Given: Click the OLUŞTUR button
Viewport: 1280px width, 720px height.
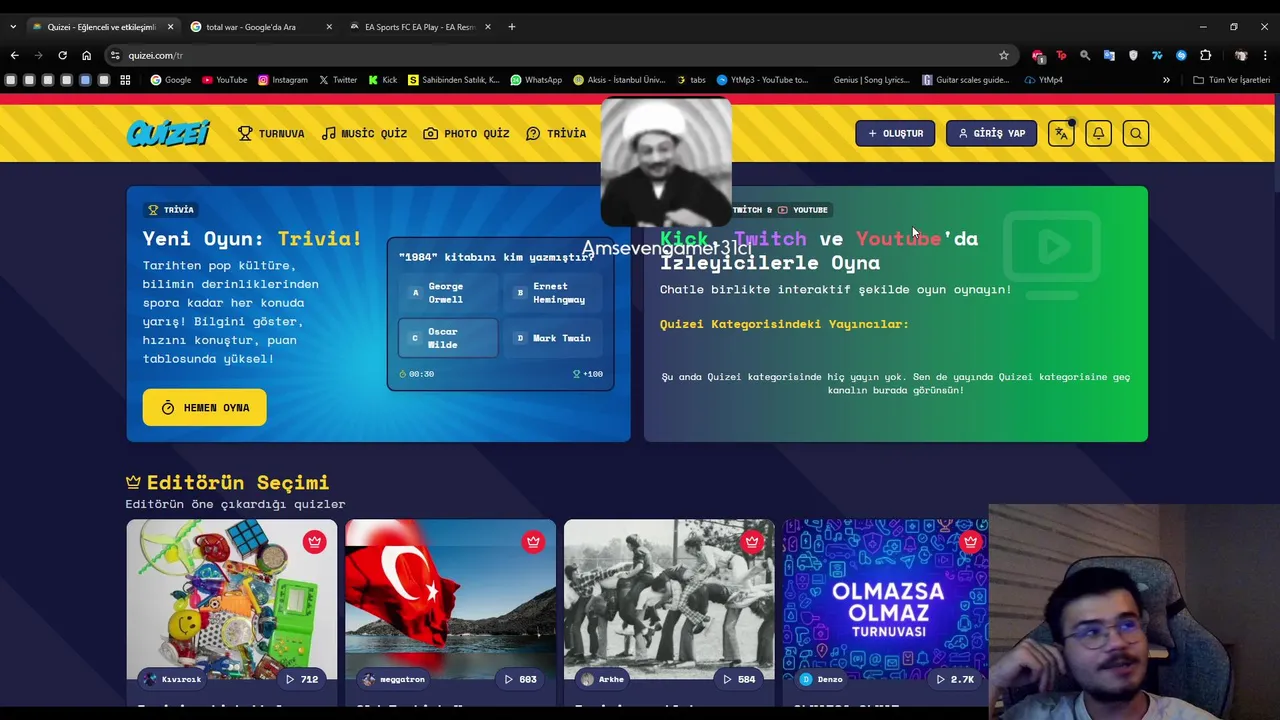Looking at the screenshot, I should coord(895,133).
